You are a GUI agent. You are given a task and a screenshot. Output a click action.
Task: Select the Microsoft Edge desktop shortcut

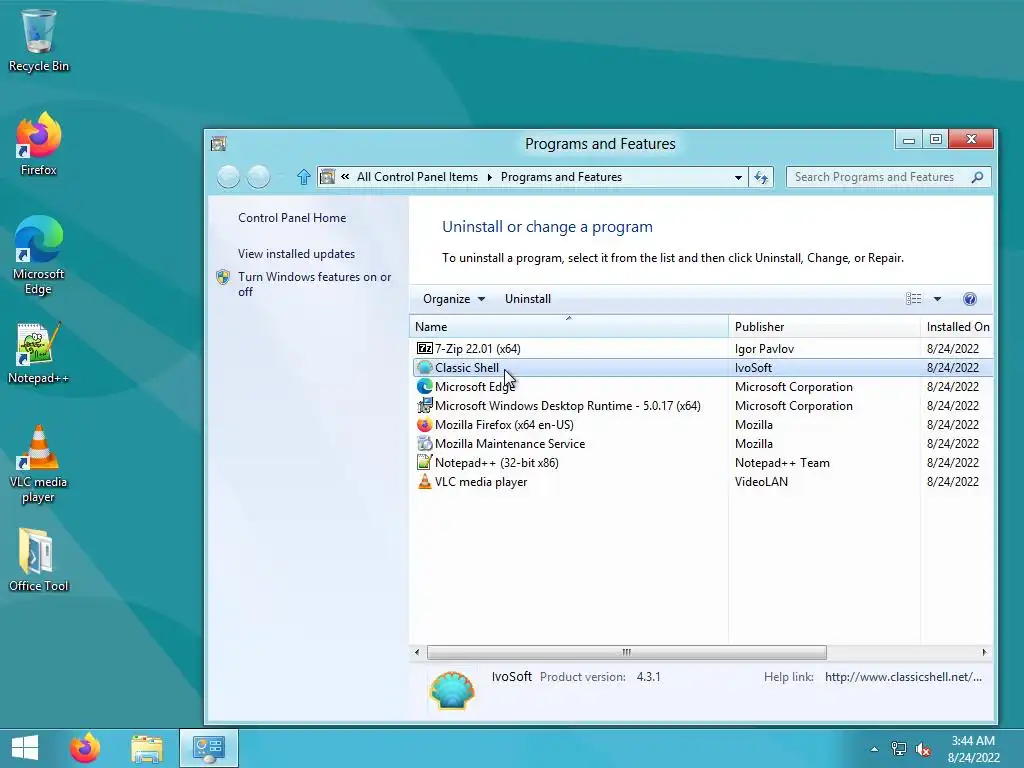(x=39, y=255)
